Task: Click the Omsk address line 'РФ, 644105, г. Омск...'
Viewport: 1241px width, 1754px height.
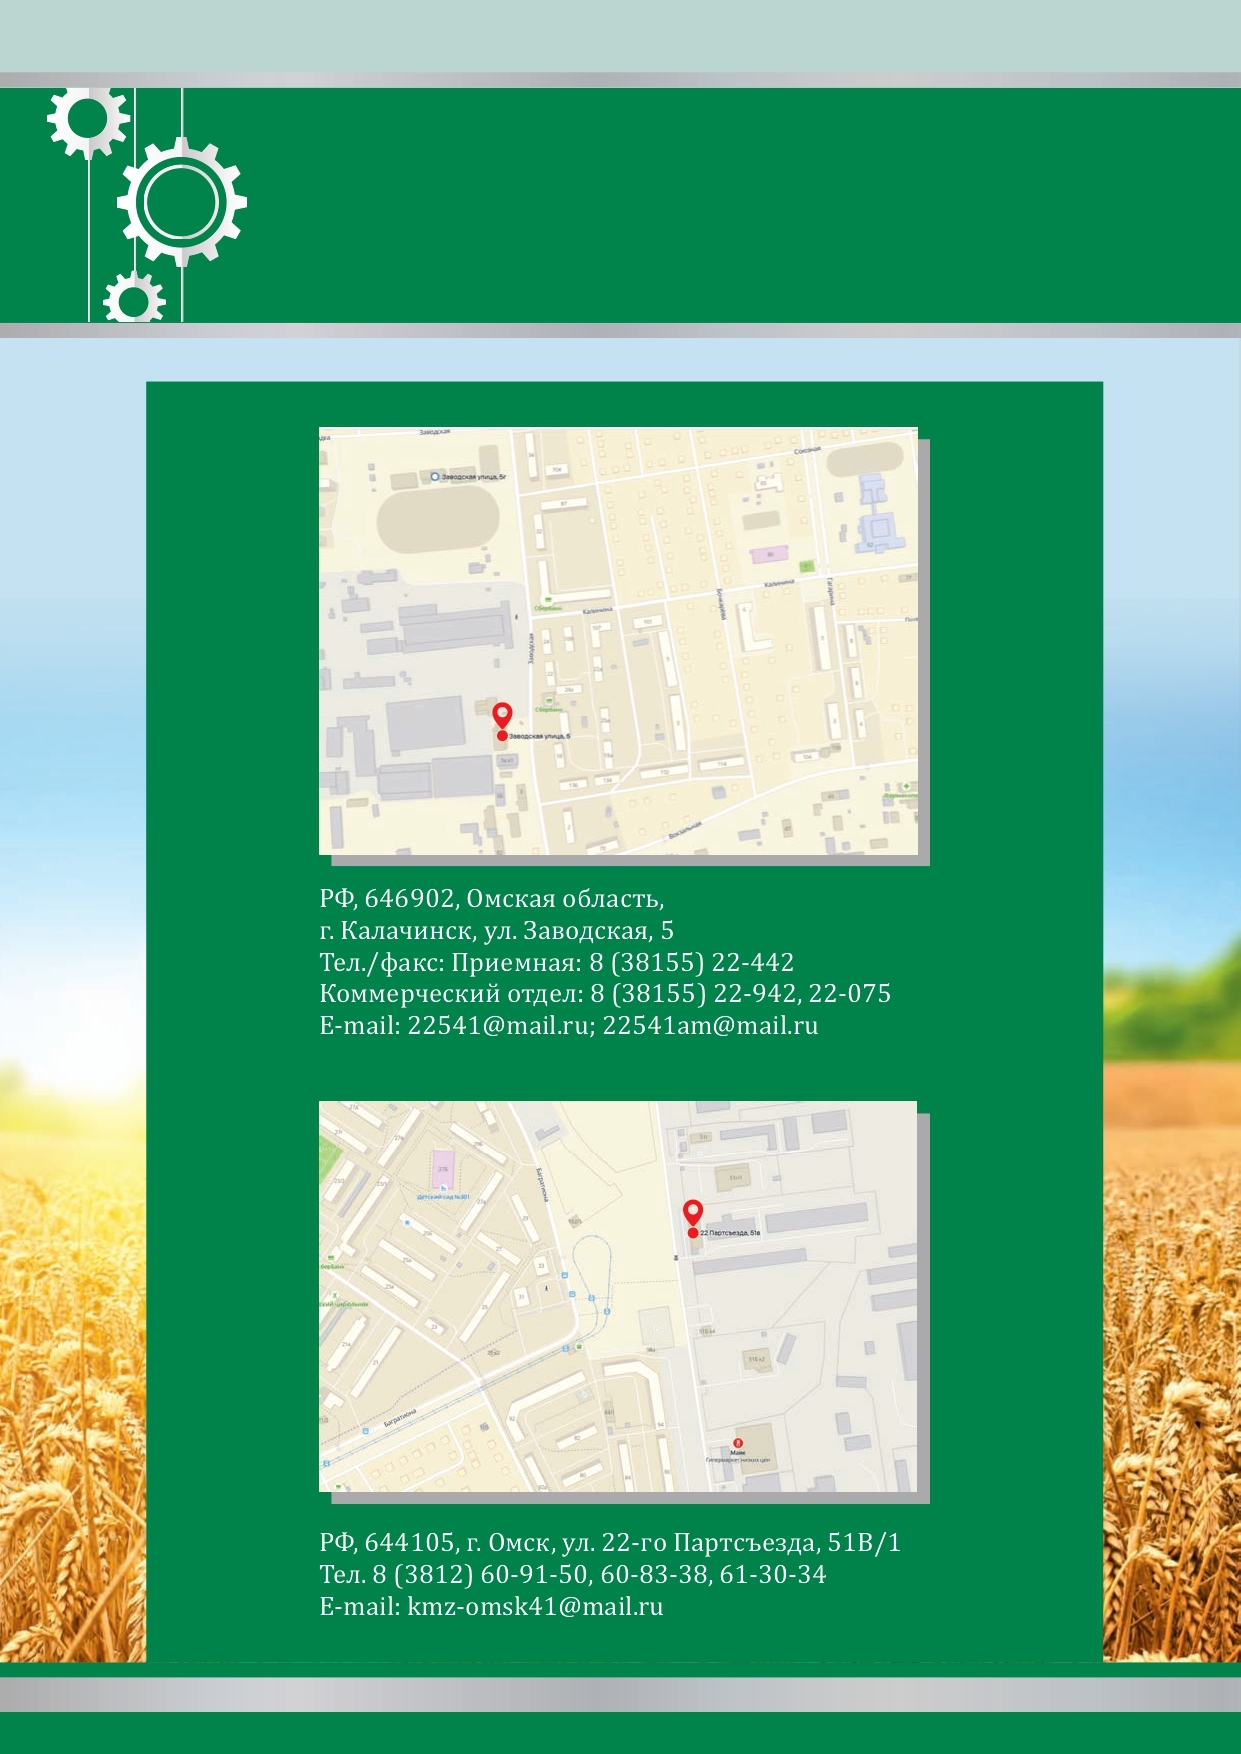Action: (x=610, y=1542)
